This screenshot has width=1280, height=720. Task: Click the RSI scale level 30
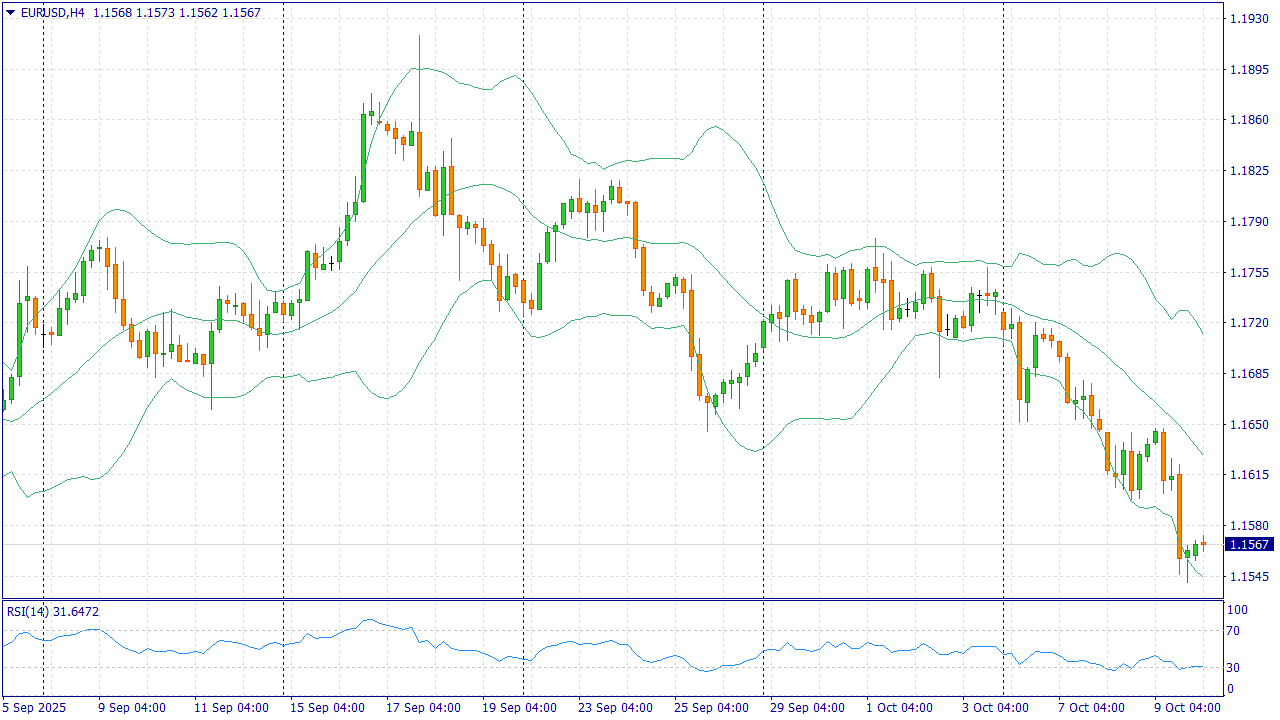tap(1233, 668)
